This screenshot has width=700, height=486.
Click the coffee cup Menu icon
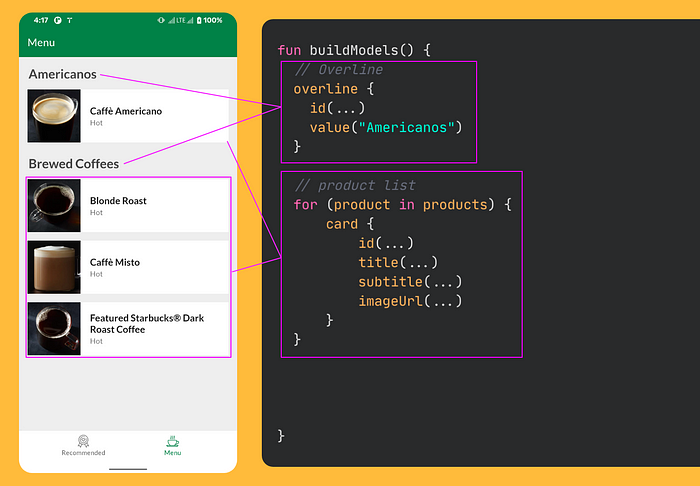172,441
